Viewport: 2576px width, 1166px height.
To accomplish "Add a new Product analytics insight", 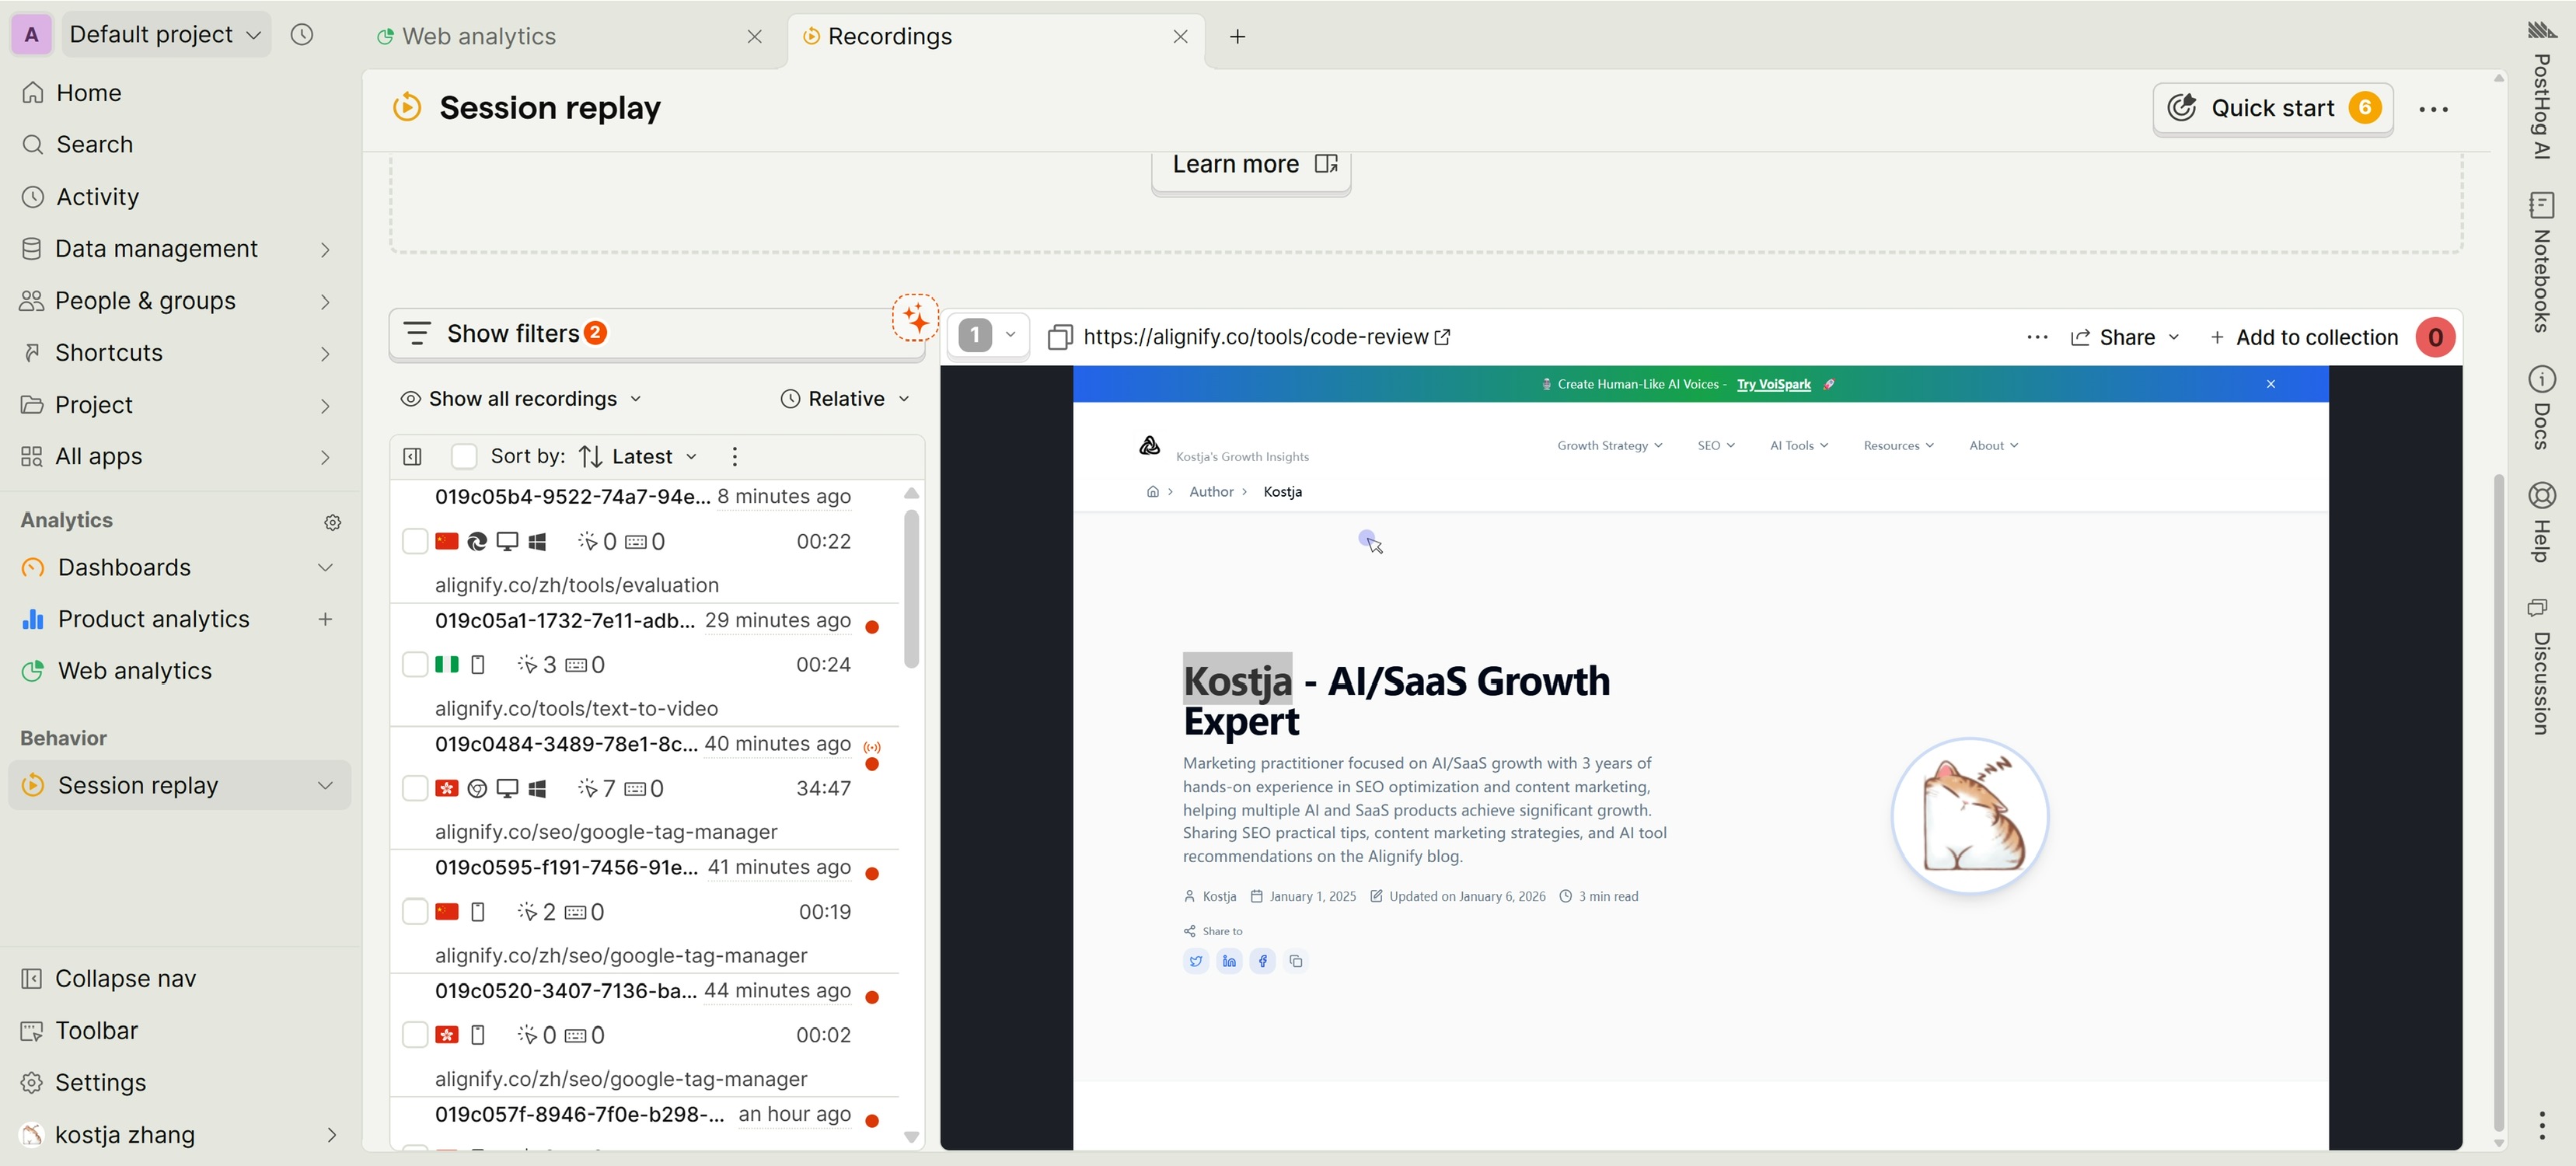I will [x=325, y=619].
